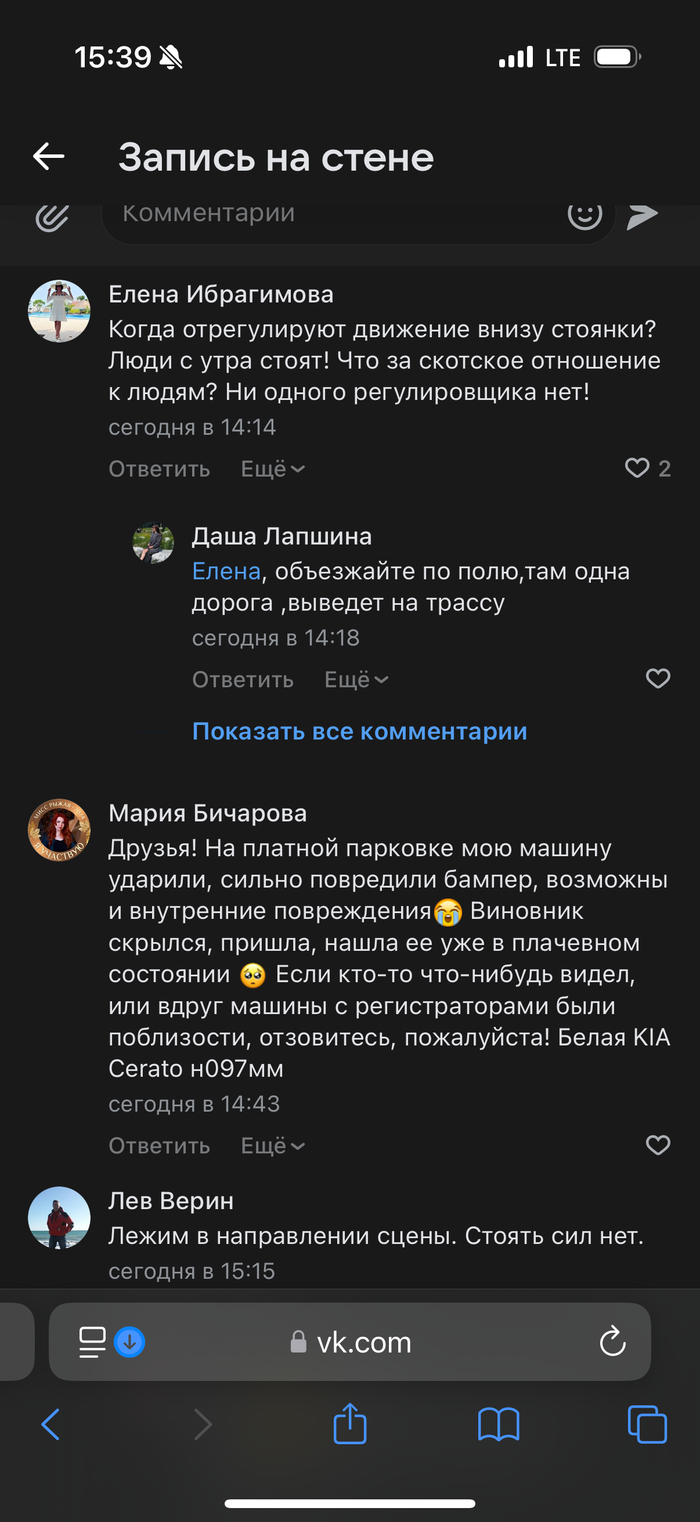The height and width of the screenshot is (1522, 700).
Task: Open the emoji smiley picker
Action: pos(584,214)
